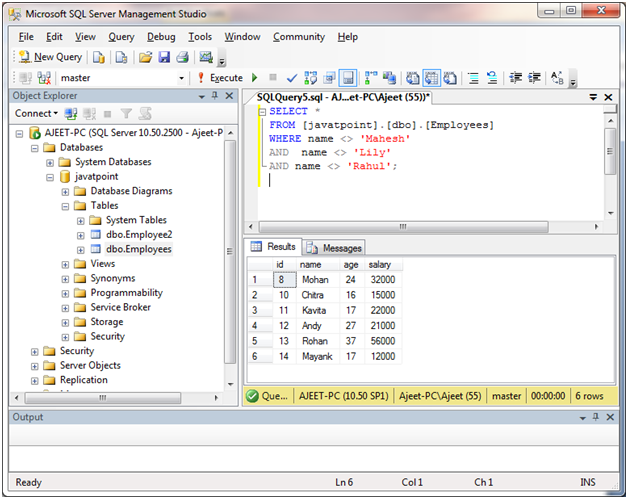Toggle the highlighted Query Options icon
Viewport: 628px width, 499px height.
pos(348,78)
